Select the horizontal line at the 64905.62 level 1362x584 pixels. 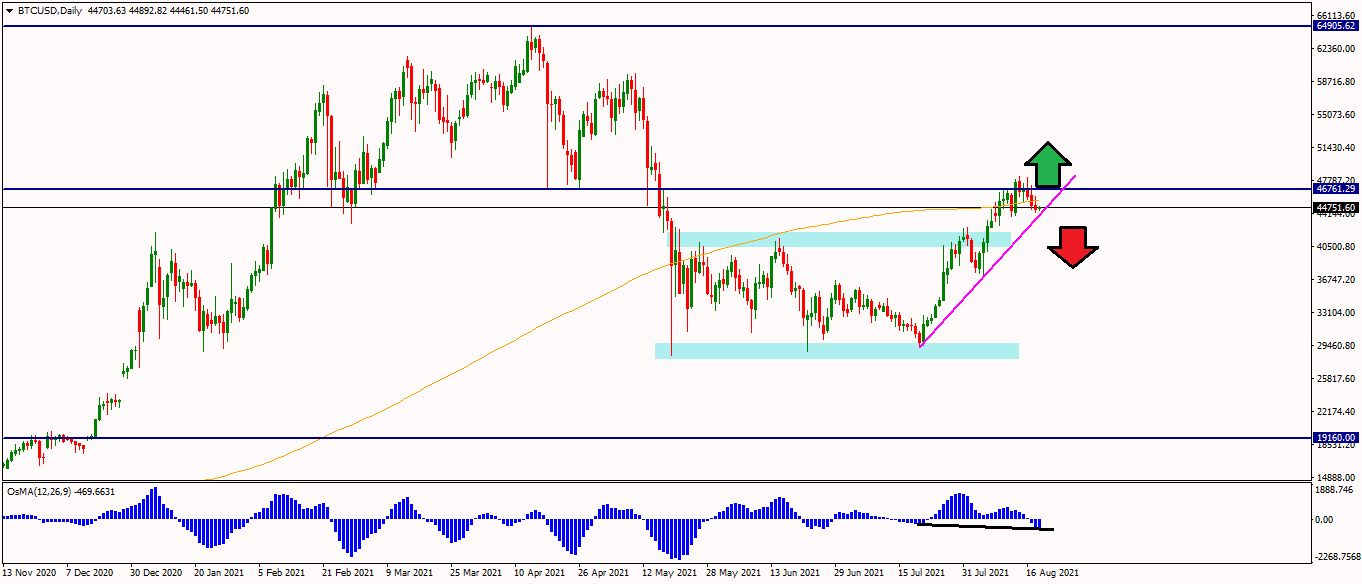[x=300, y=26]
